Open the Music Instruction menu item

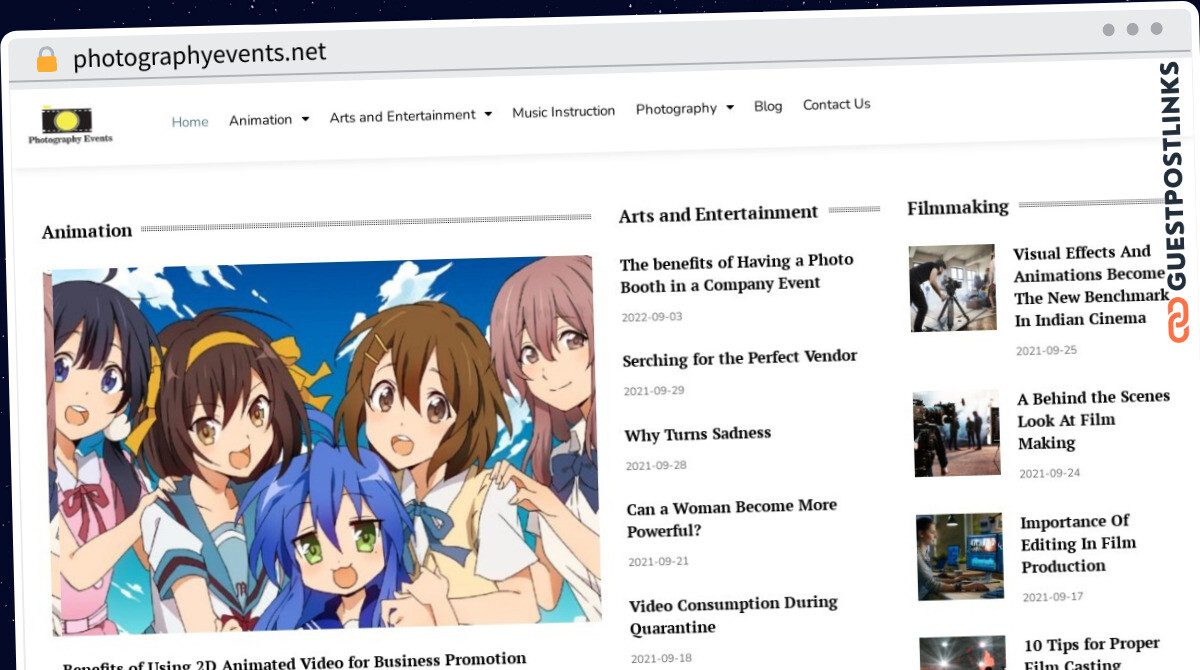pos(564,111)
